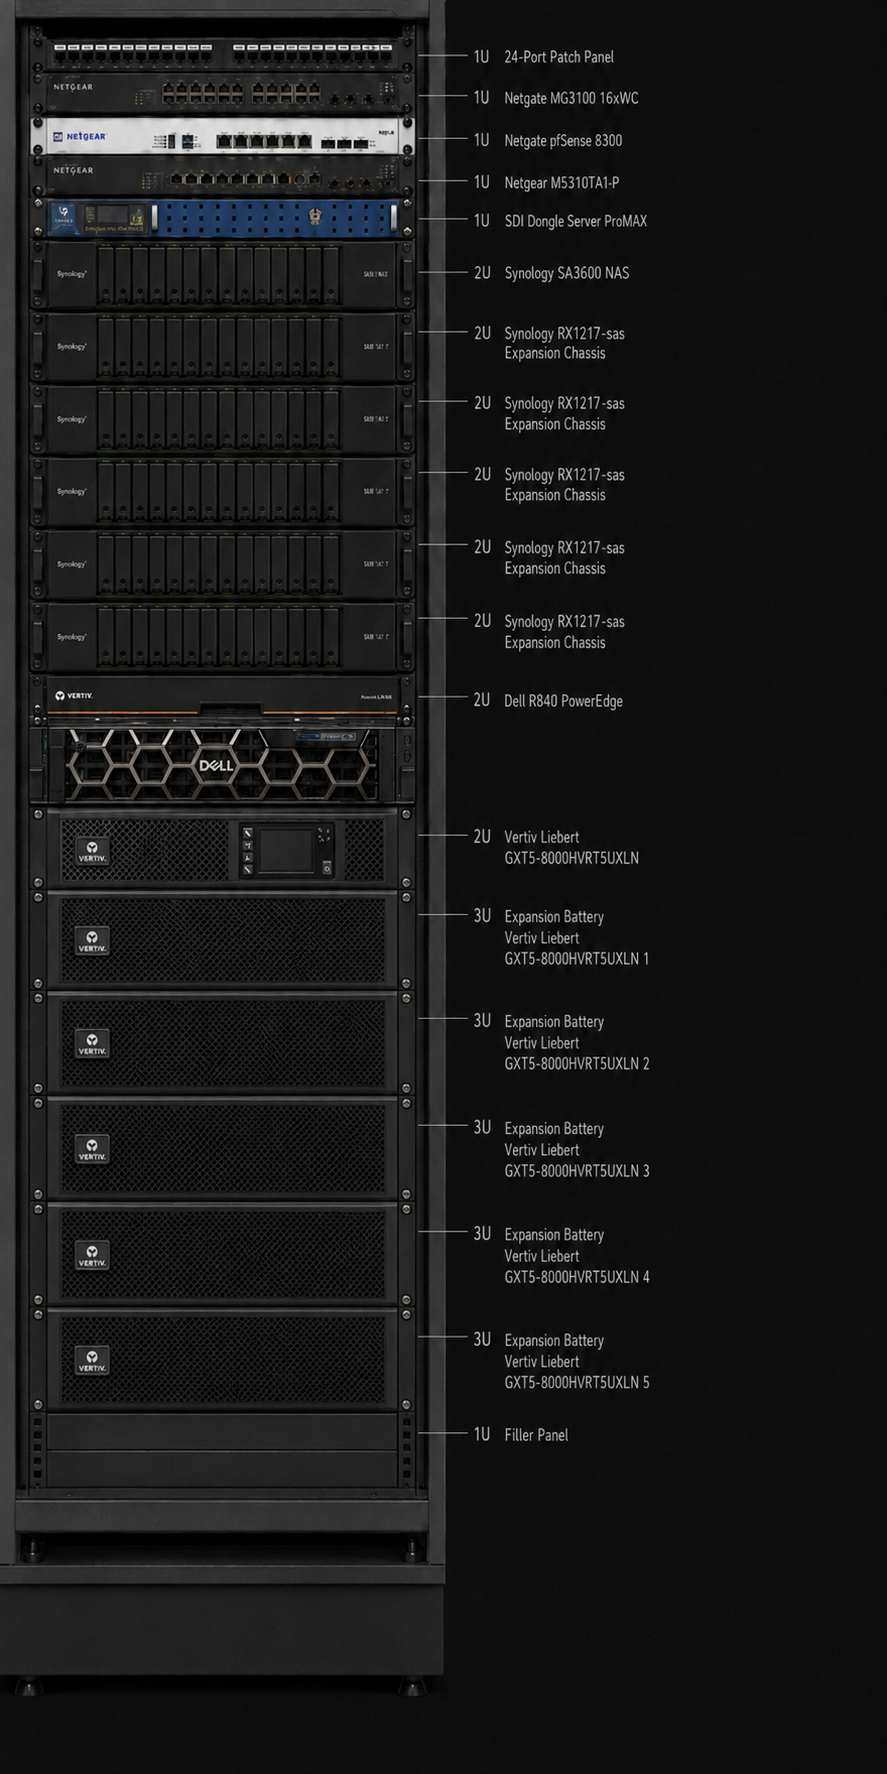
Task: Click the power button on the Vertiv UPS
Action: click(x=326, y=868)
